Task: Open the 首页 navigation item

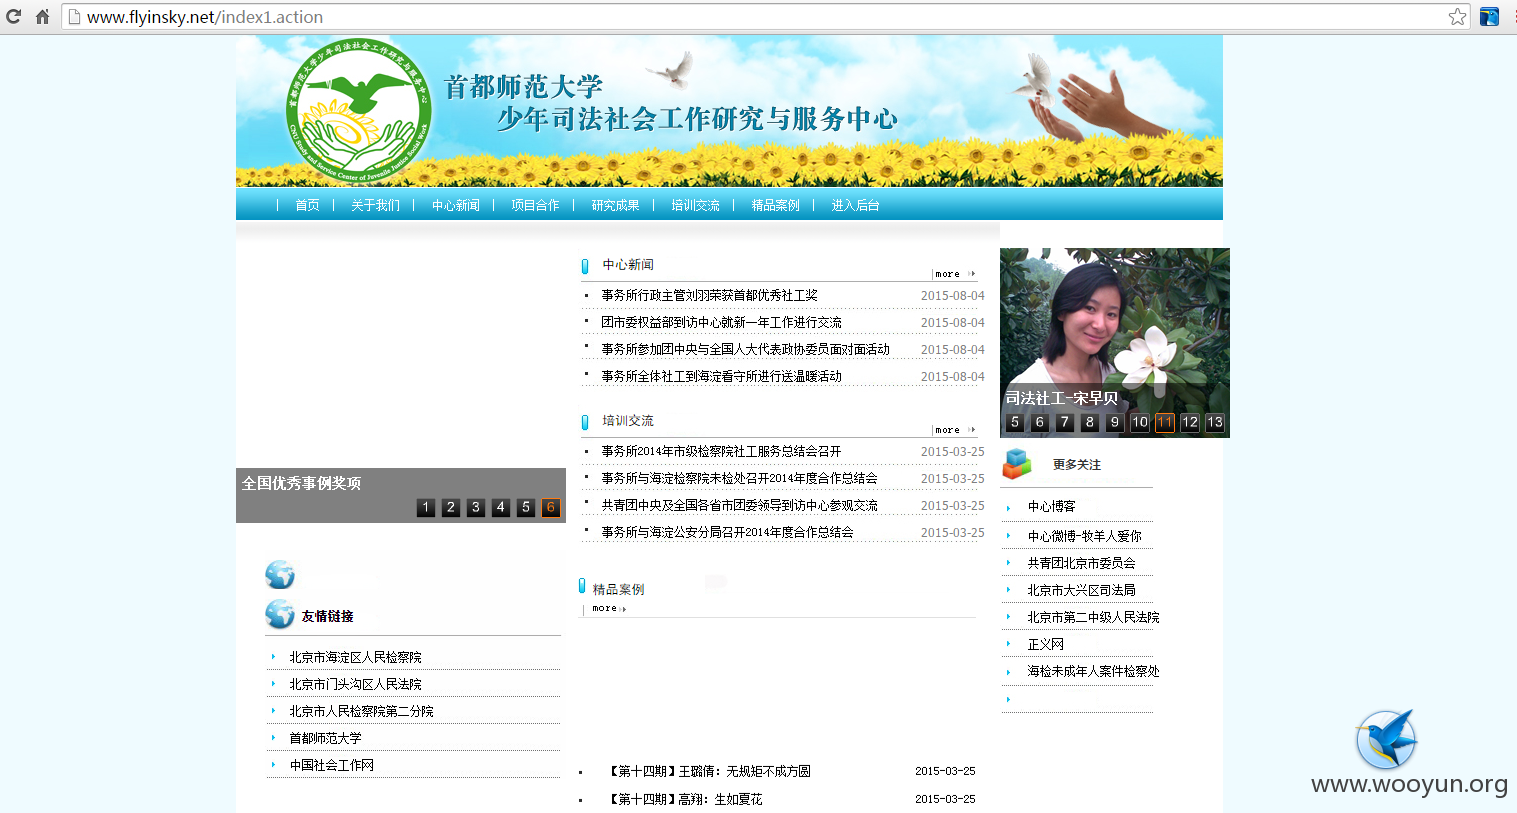Action: [307, 205]
